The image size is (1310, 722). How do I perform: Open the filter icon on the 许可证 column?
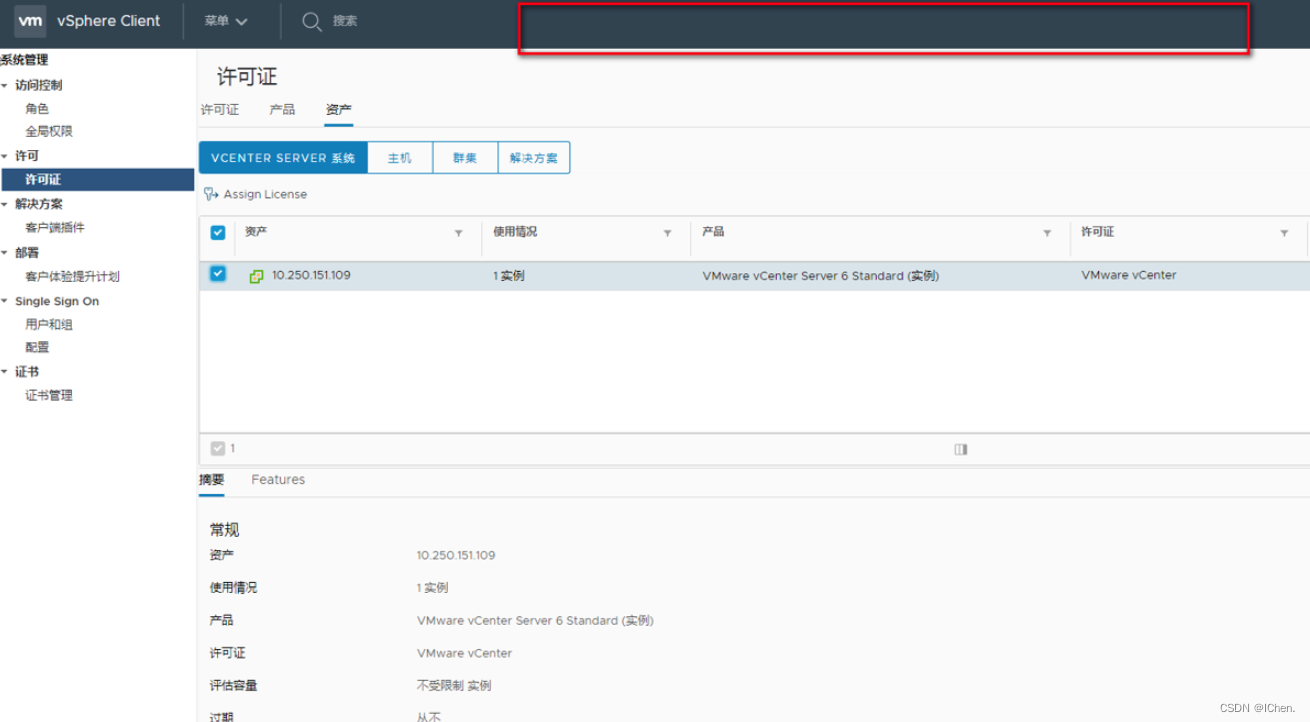1284,232
